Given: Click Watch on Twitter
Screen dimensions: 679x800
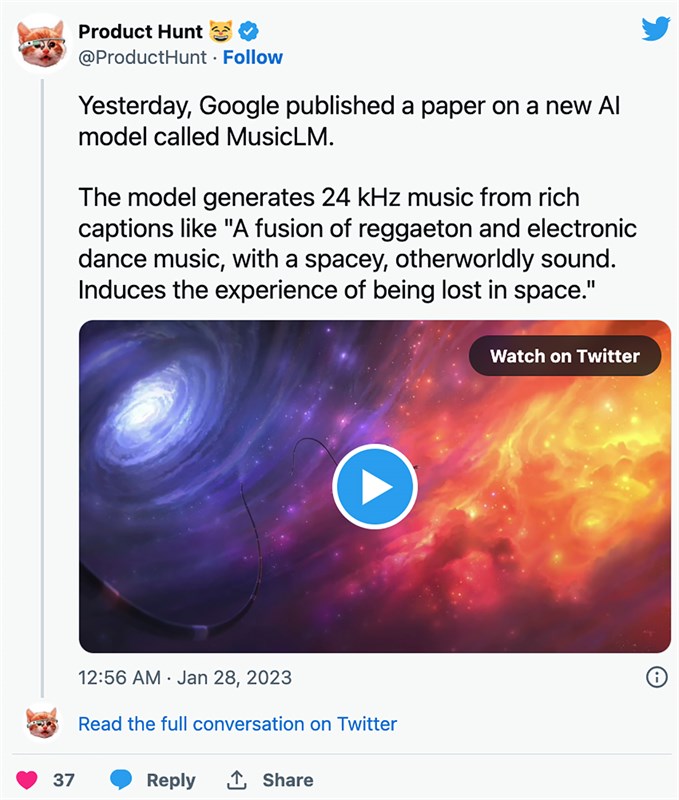Looking at the screenshot, I should (x=565, y=356).
